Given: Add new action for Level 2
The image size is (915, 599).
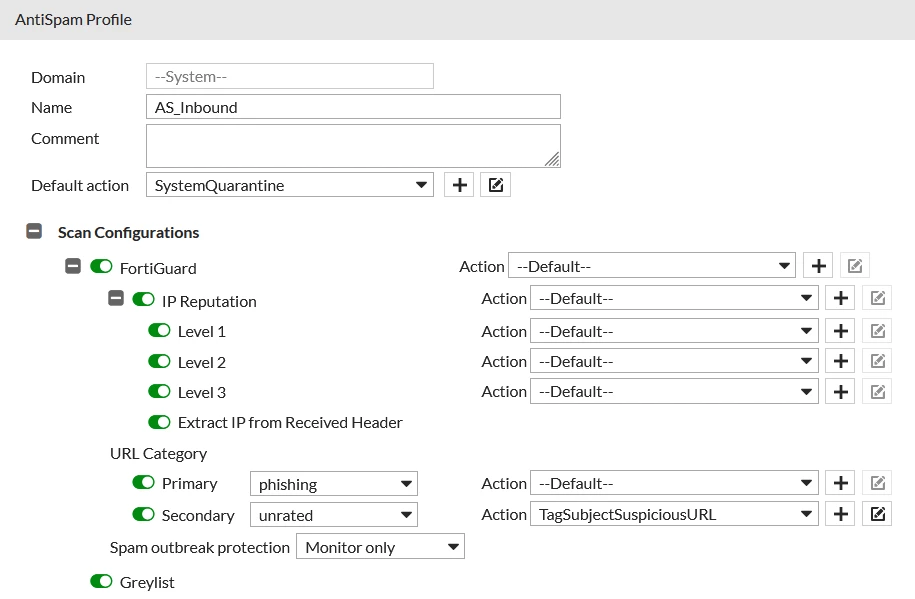Looking at the screenshot, I should point(840,361).
